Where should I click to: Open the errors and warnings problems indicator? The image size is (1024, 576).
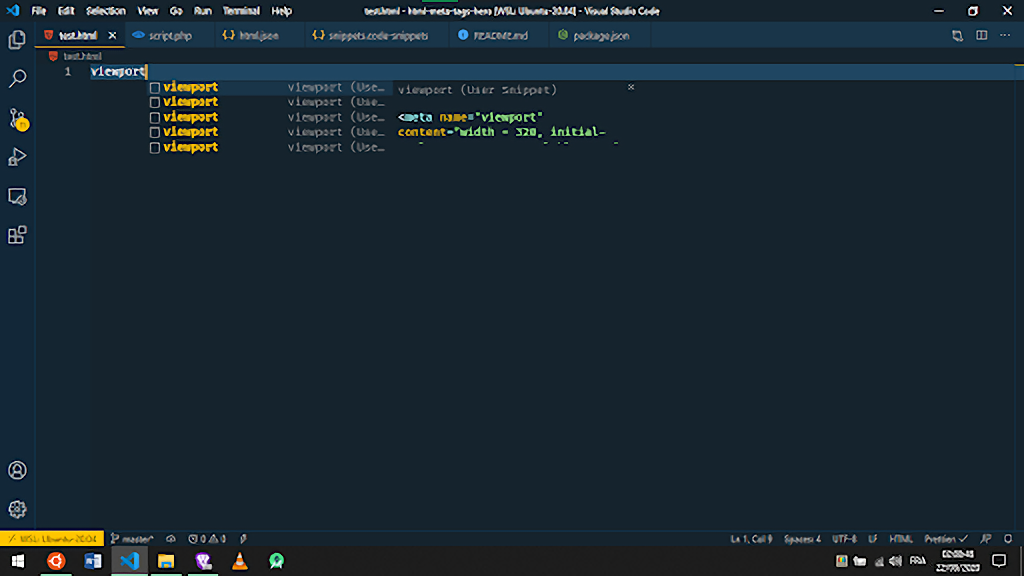207,539
